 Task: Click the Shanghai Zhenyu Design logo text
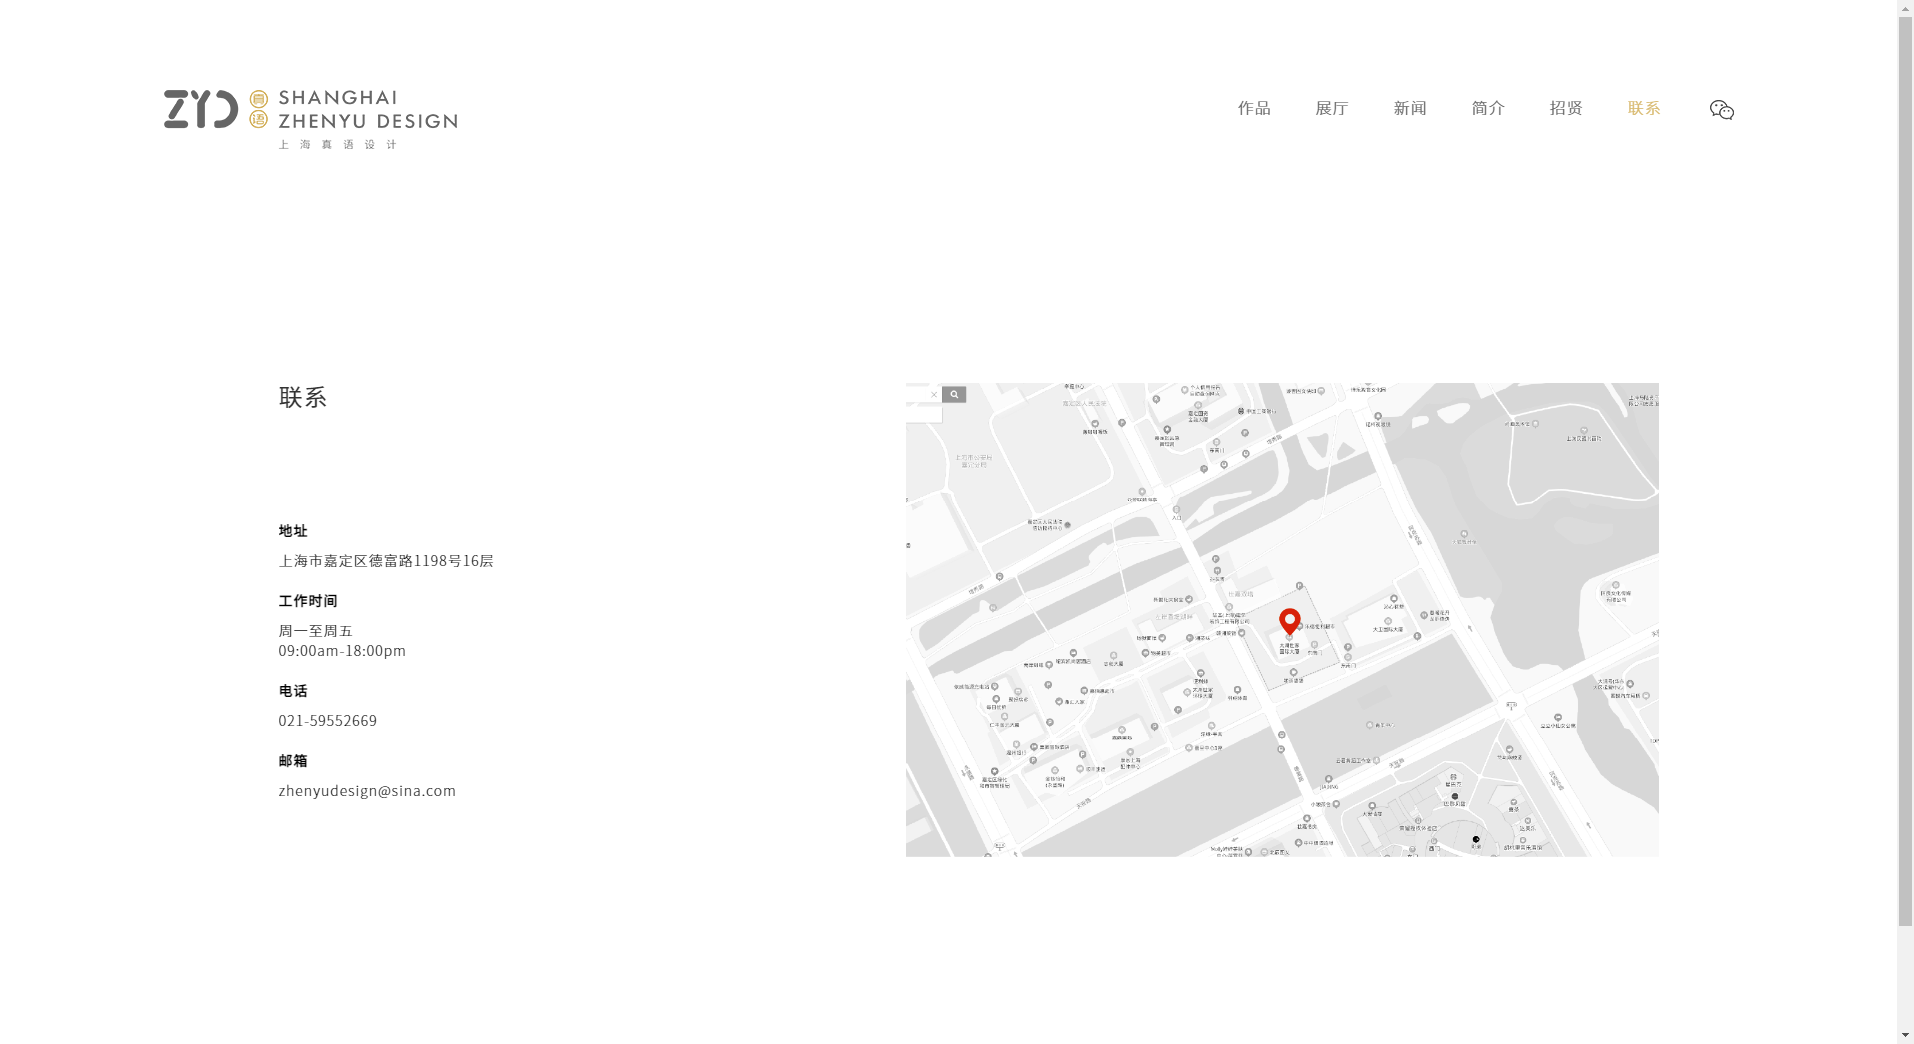pyautogui.click(x=367, y=110)
